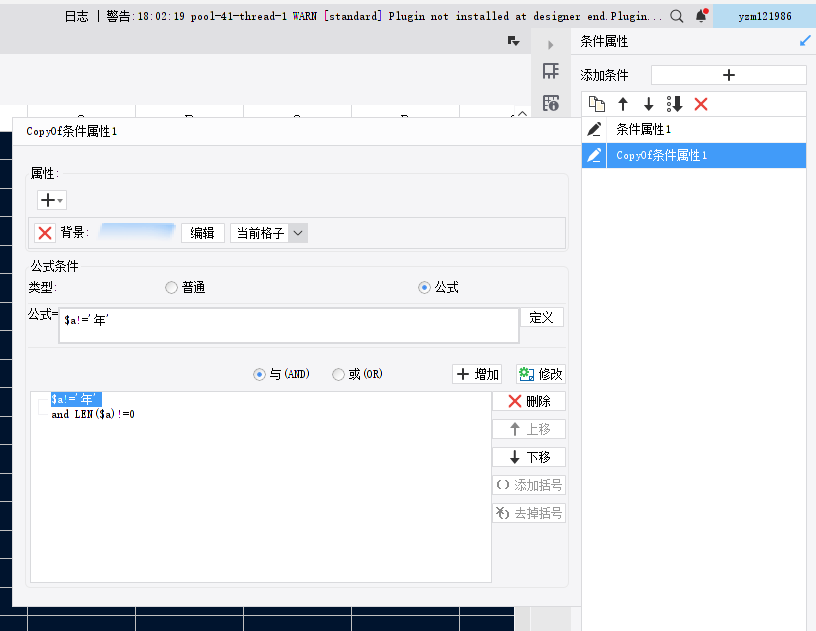Click 删除 to delete condition

pos(529,401)
